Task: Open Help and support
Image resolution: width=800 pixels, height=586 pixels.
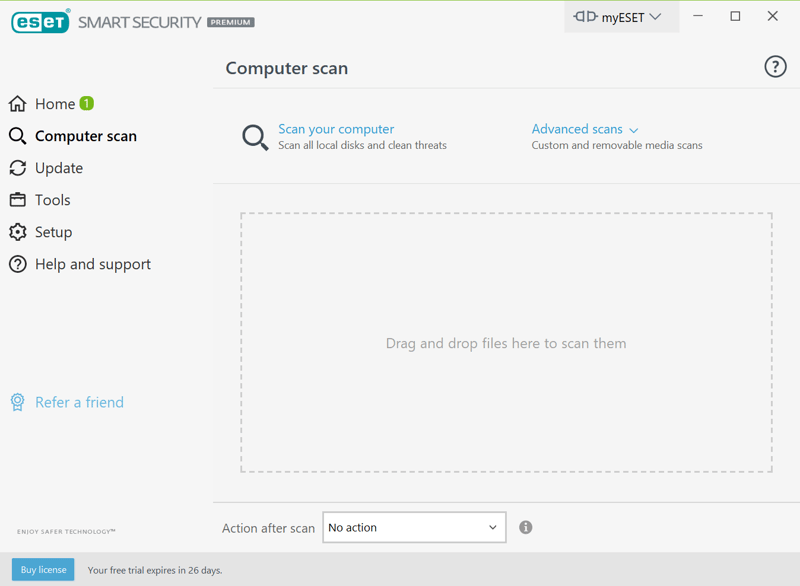Action: [x=93, y=264]
